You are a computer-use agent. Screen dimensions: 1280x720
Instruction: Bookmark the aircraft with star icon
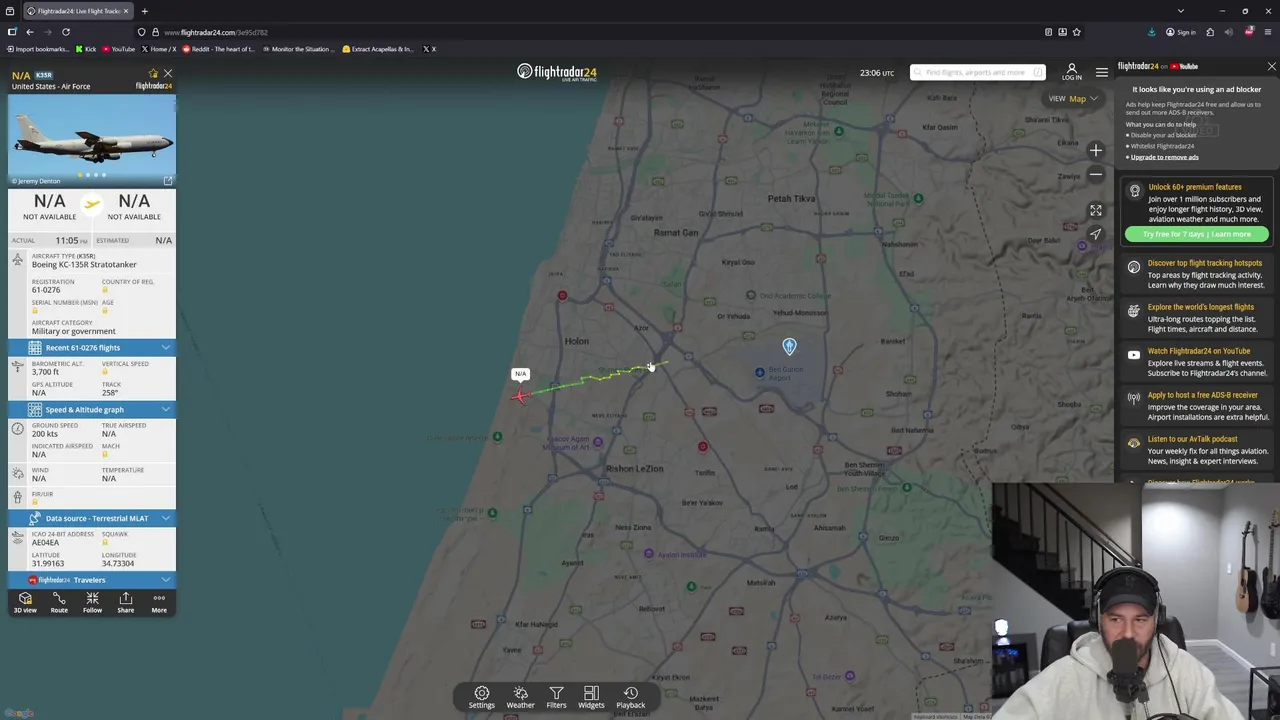pos(153,74)
